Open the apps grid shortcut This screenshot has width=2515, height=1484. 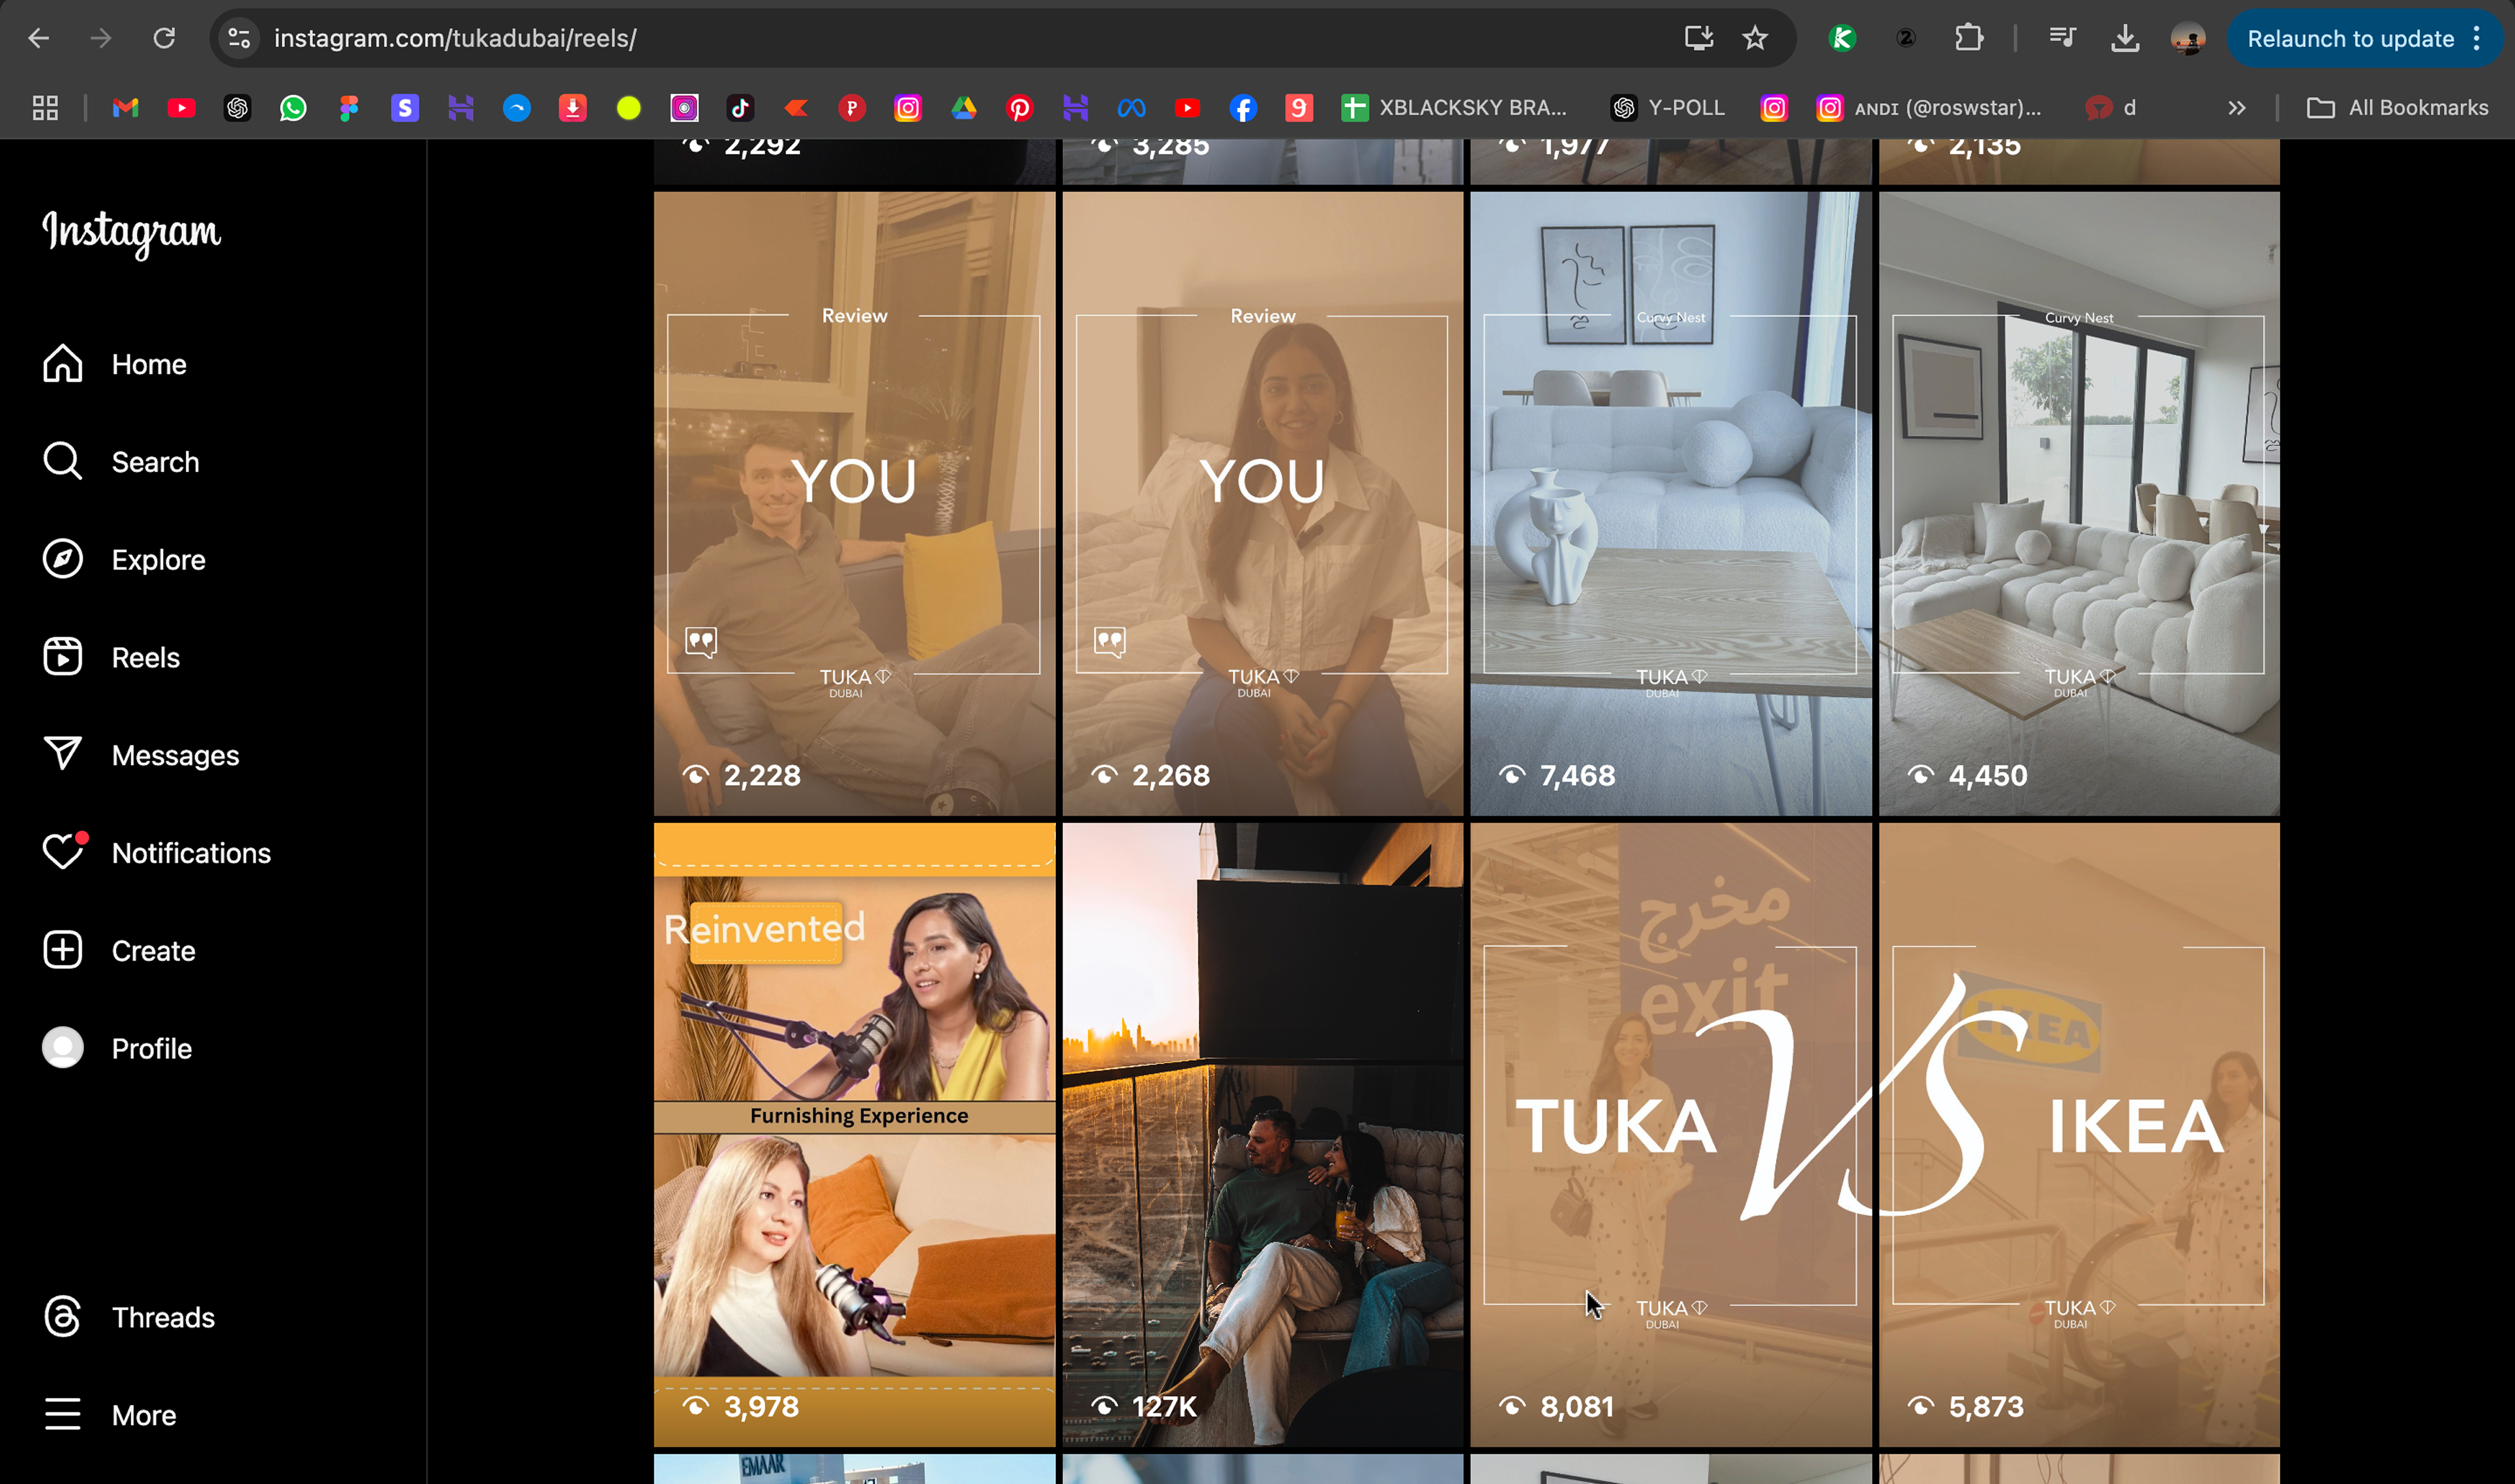click(45, 108)
